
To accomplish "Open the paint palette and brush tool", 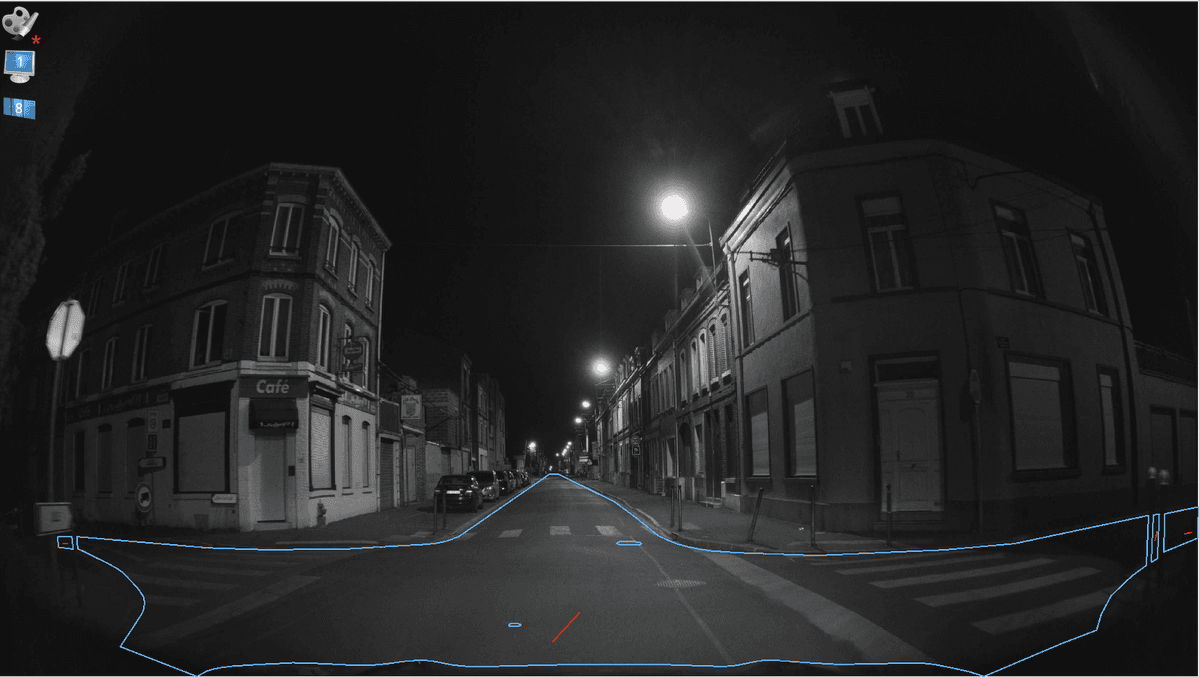I will coord(19,22).
